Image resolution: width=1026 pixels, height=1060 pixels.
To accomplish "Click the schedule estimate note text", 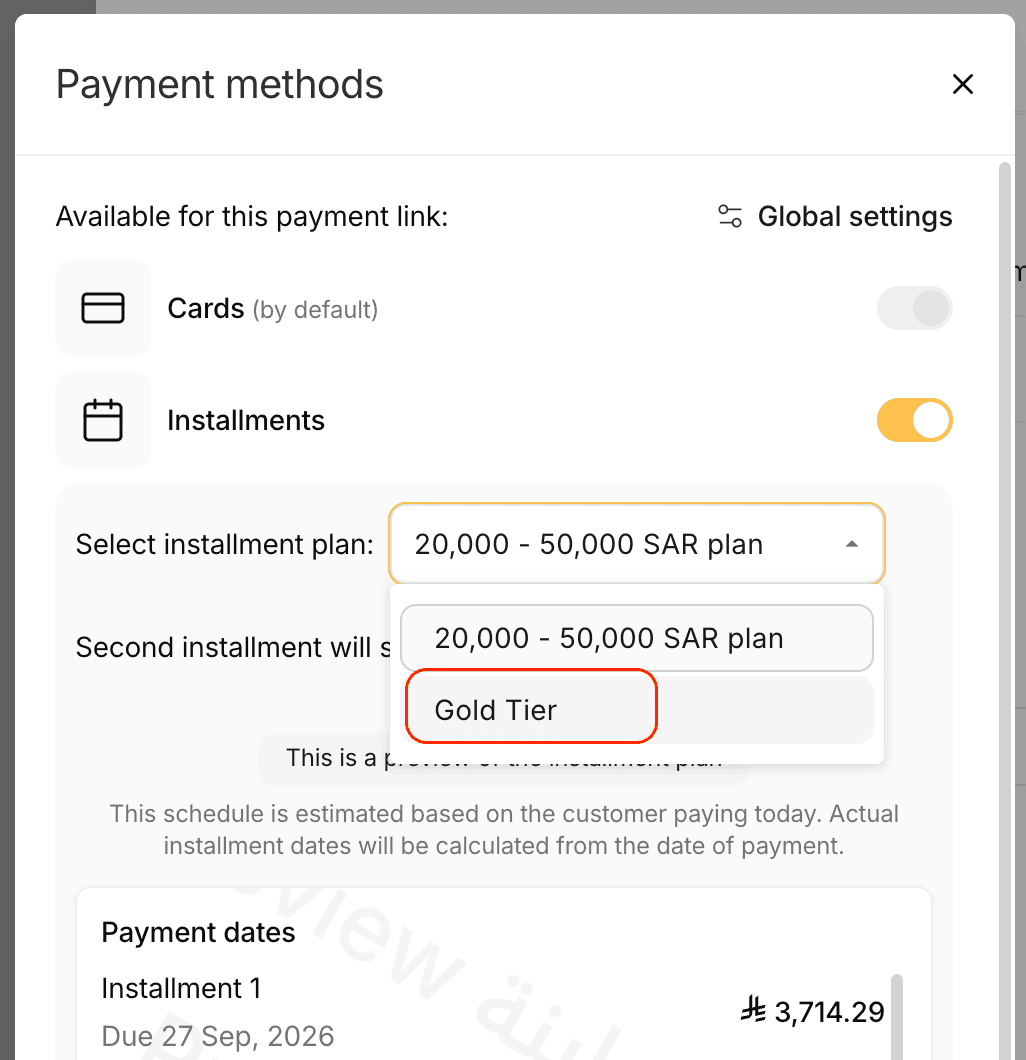I will [x=504, y=829].
